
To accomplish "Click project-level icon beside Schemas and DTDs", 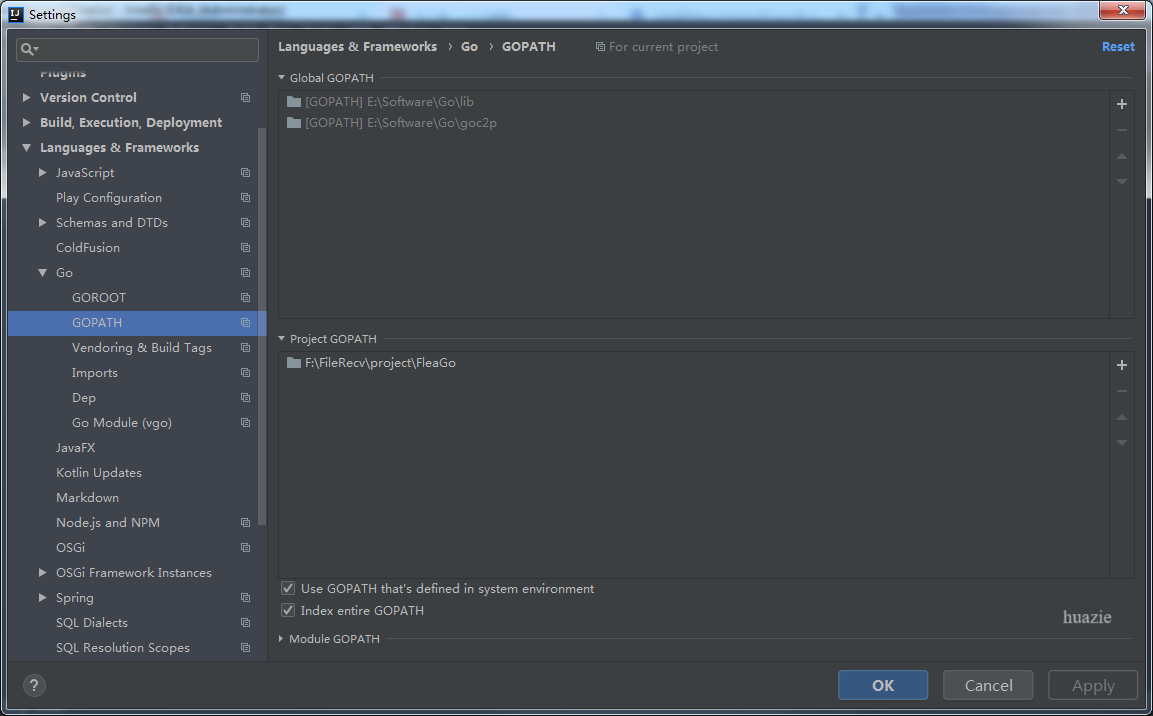I will pos(246,223).
